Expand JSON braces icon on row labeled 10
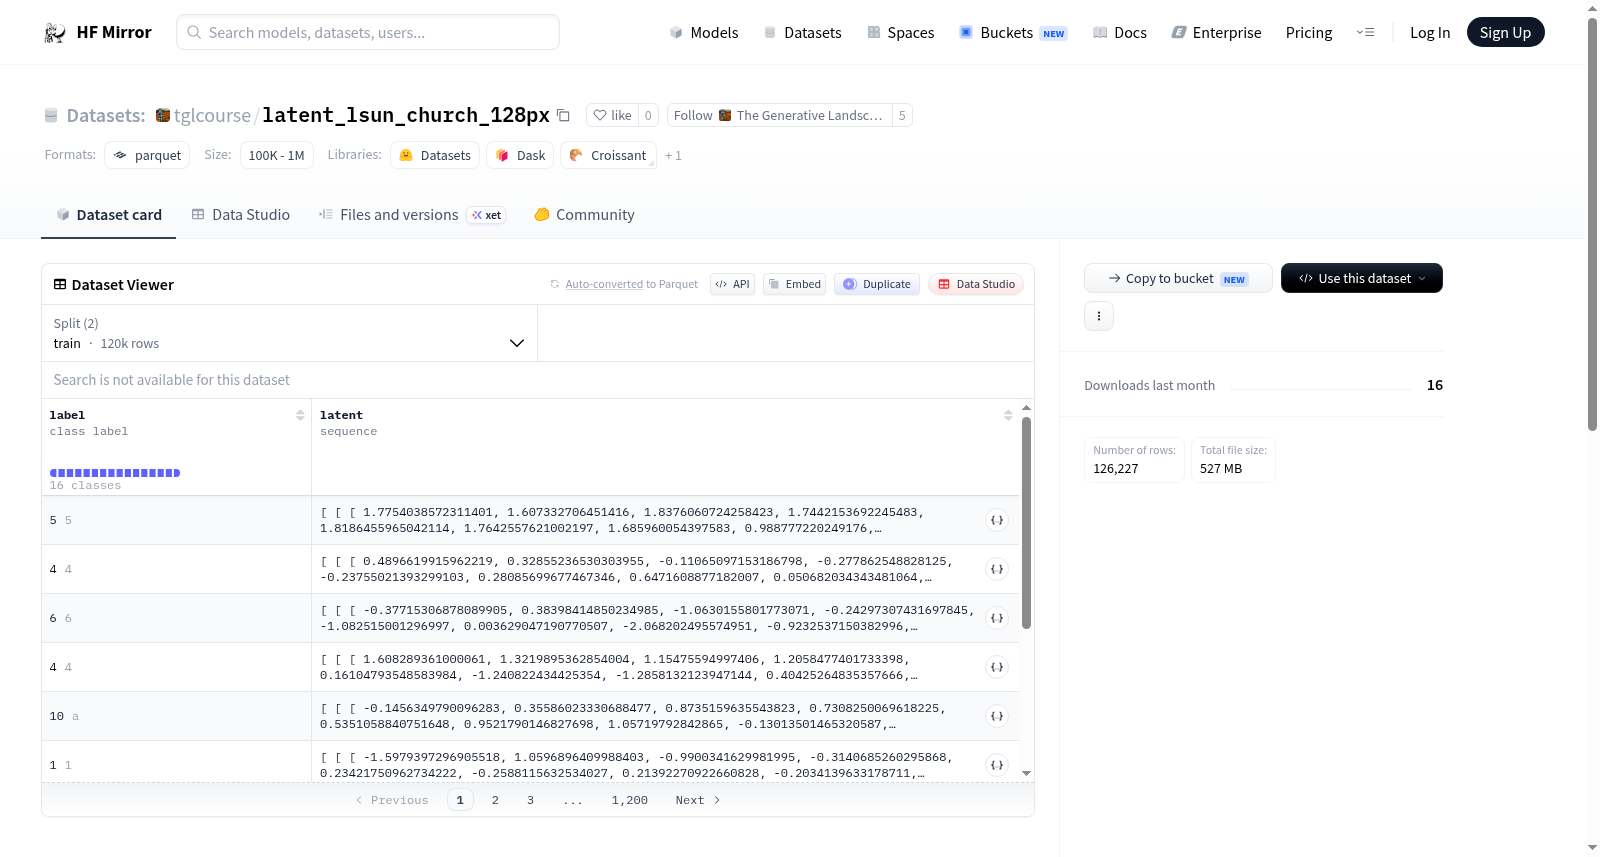This screenshot has height=857, width=1600. tap(997, 716)
